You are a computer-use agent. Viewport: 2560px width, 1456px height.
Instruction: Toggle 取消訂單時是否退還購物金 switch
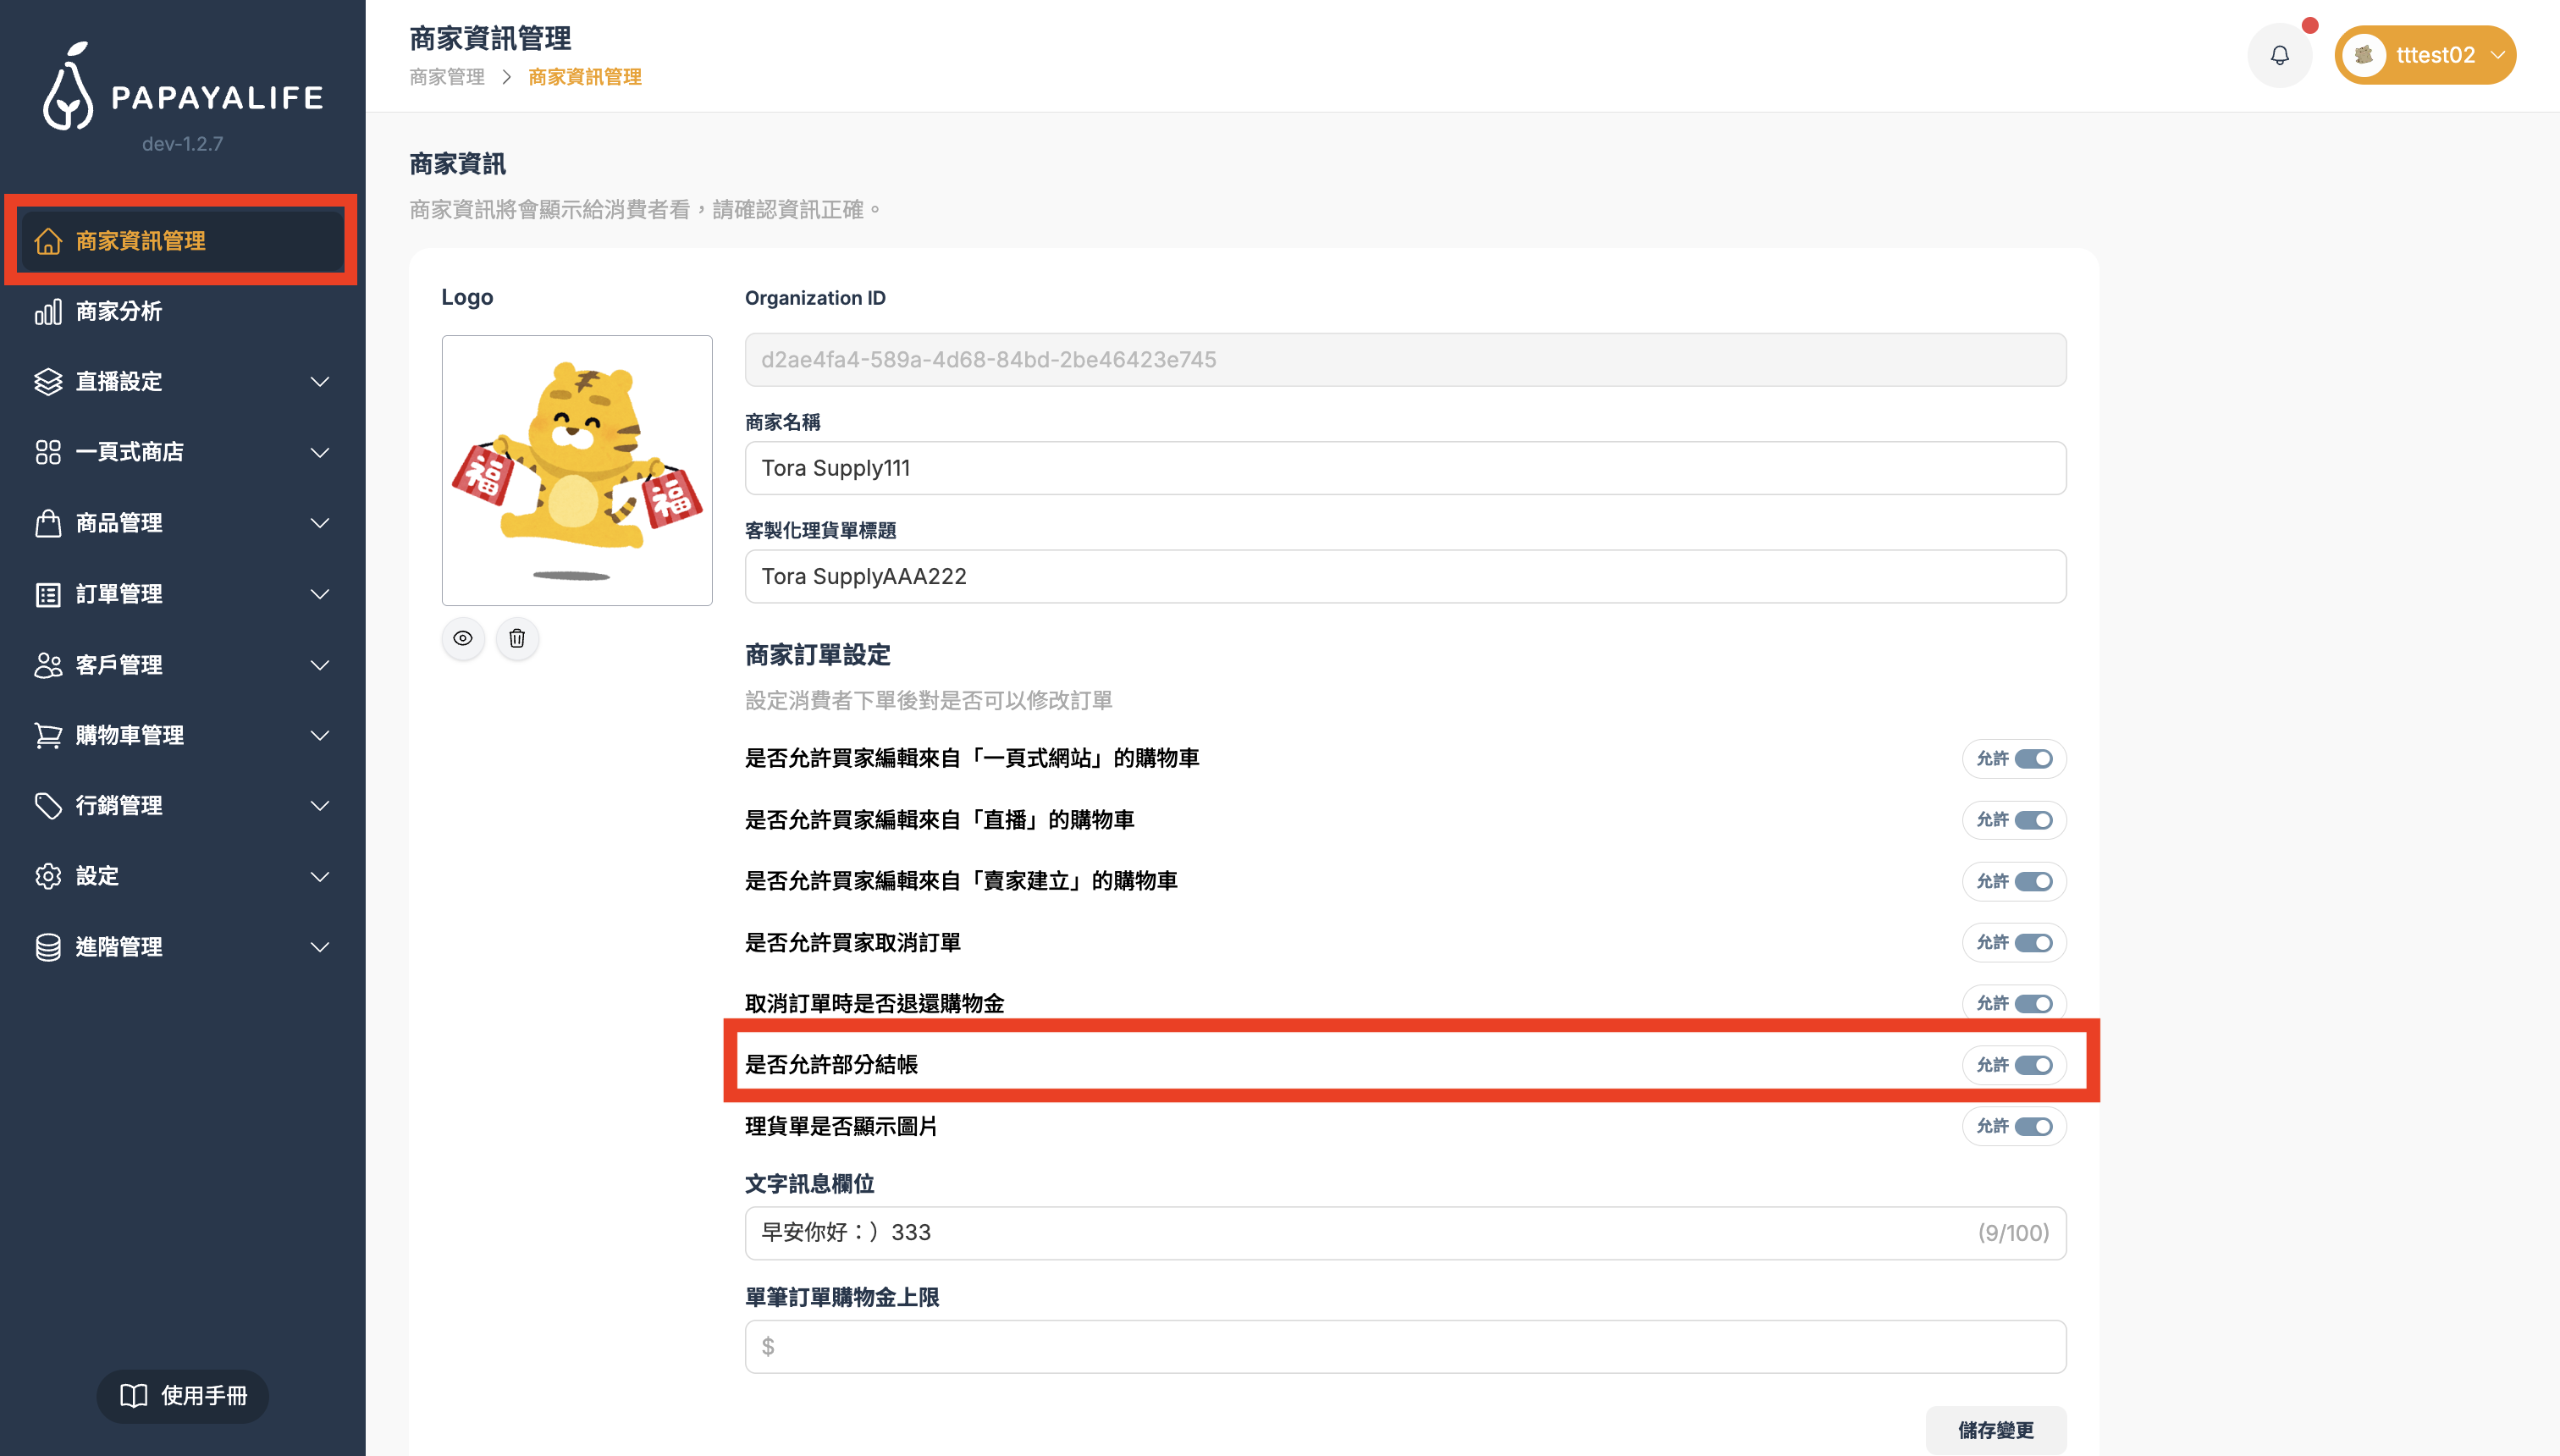[2033, 1003]
